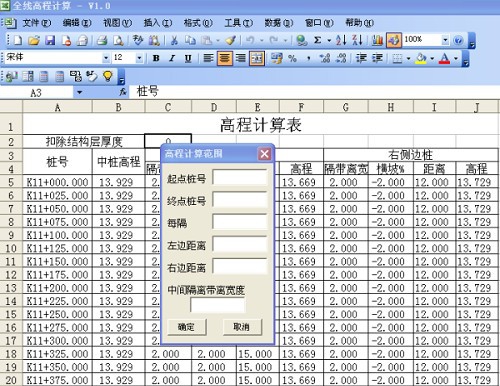Toggle the highlighted Drawing toolbar button
Screen dimensions: 500x386
394,40
